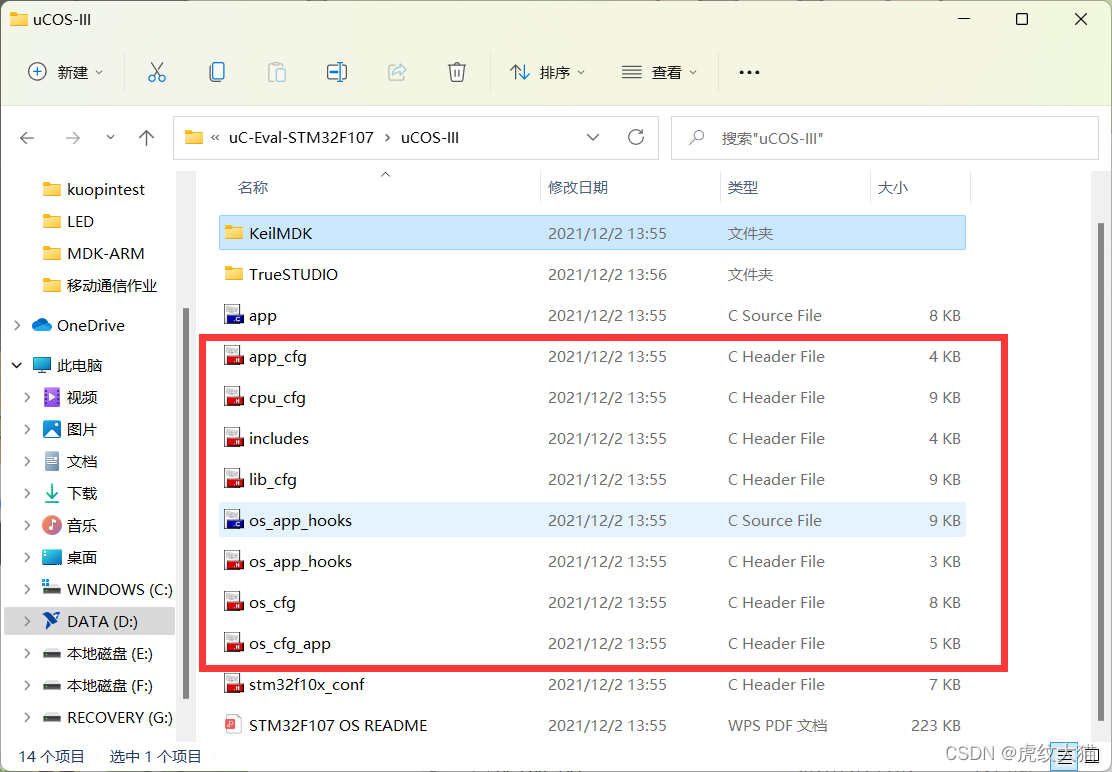This screenshot has width=1112, height=772.
Task: Open the 查看 (View) dropdown
Action: coord(660,72)
